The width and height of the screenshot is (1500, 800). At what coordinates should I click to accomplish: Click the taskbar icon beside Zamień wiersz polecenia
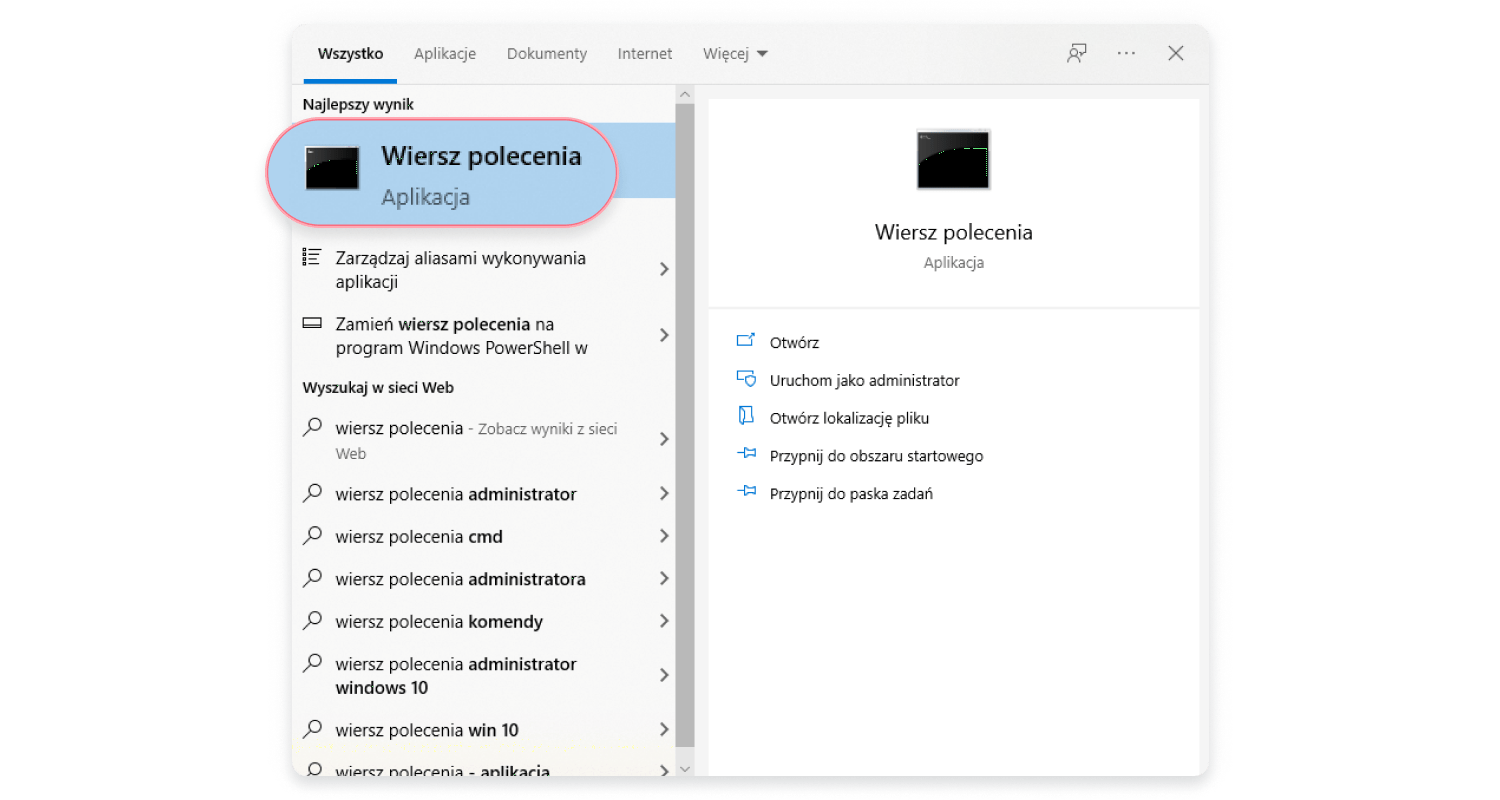[x=312, y=323]
